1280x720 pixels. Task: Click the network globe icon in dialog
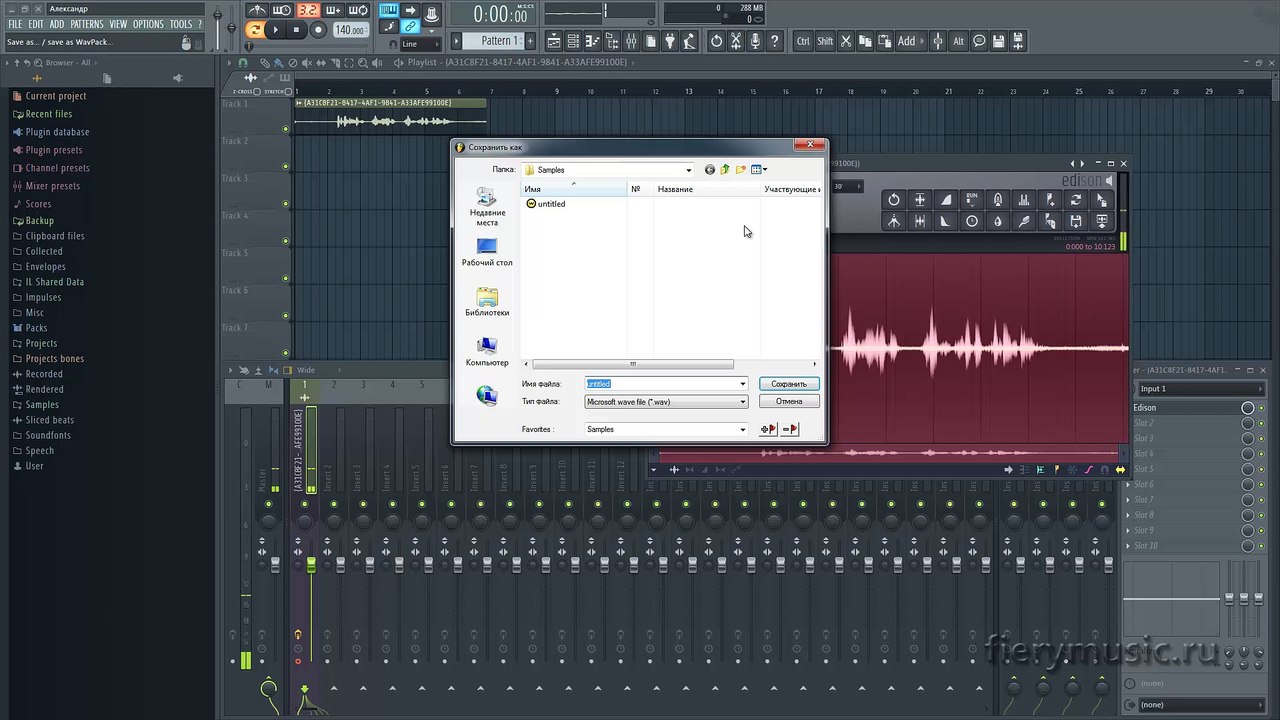pyautogui.click(x=487, y=396)
